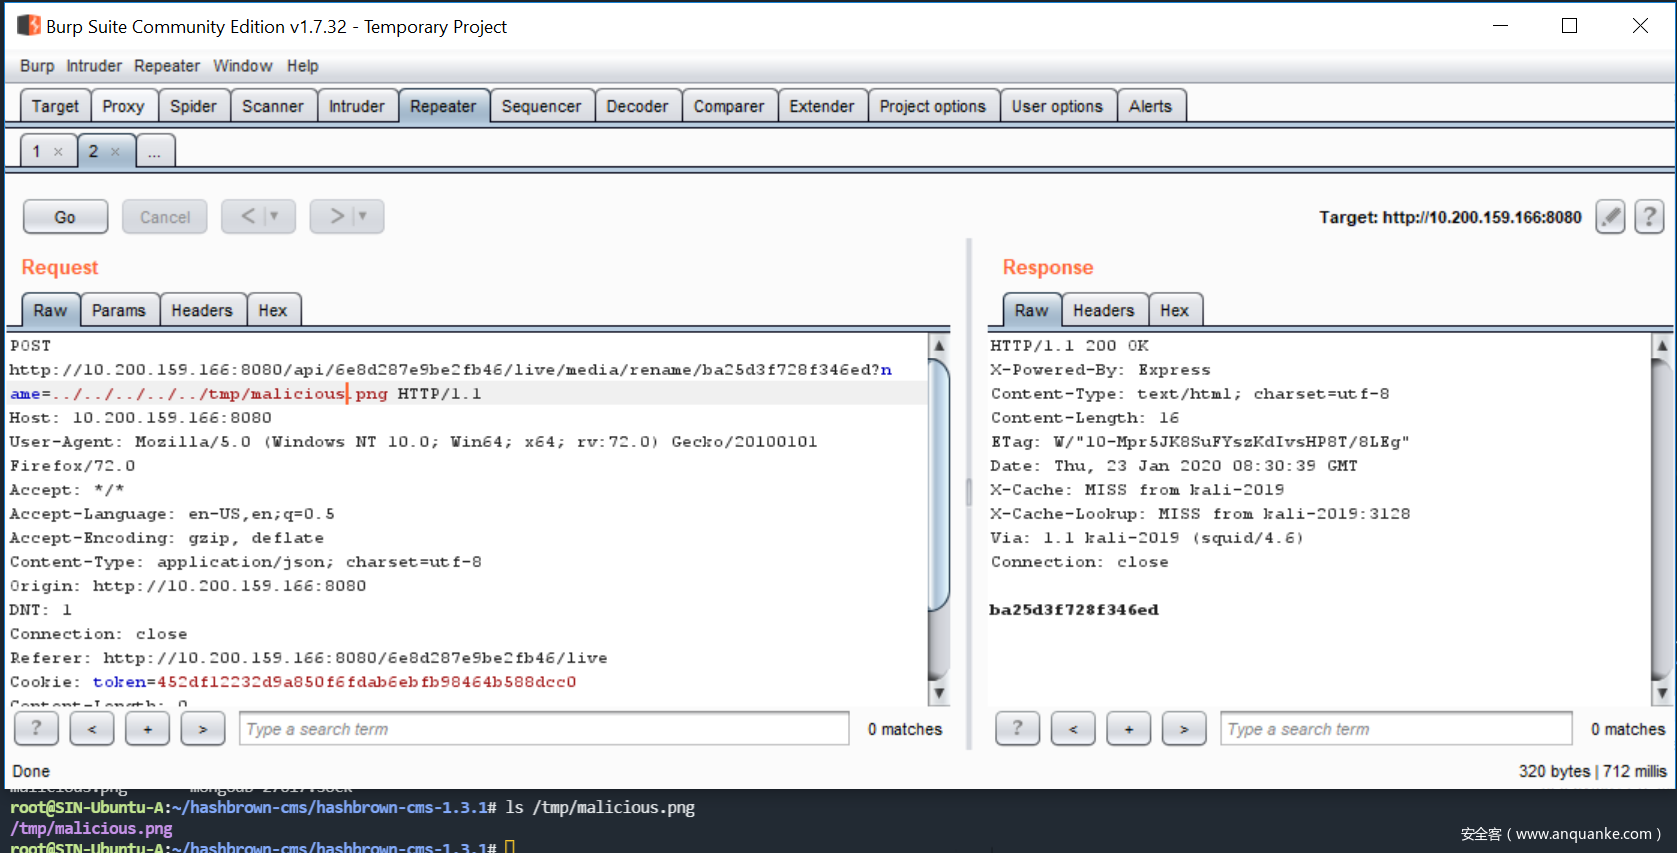Image resolution: width=1677 pixels, height=853 pixels.
Task: Edit target with the pencil icon
Action: tap(1610, 217)
